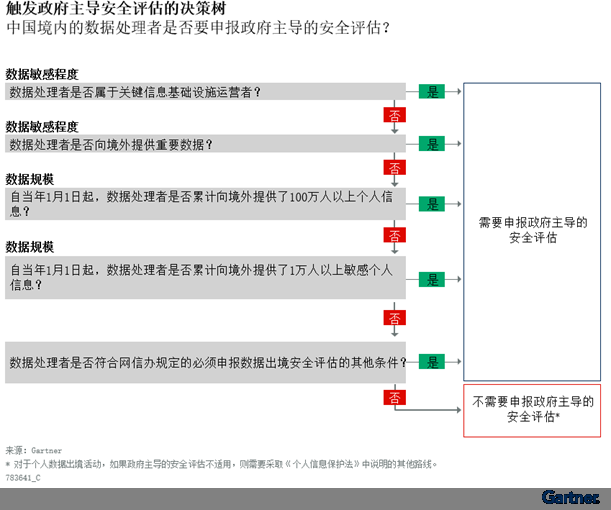
Task: Select 数据敏感程度 heading above 重要数据 question
Action: click(x=42, y=127)
